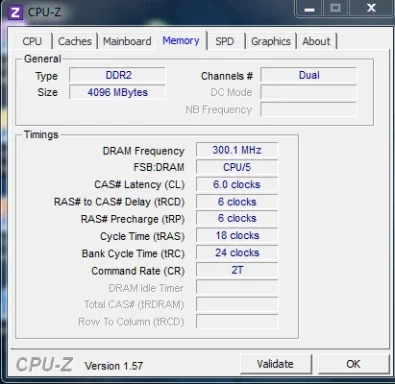395x384 pixels.
Task: Click the Command Rate value 2T
Action: pyautogui.click(x=237, y=270)
